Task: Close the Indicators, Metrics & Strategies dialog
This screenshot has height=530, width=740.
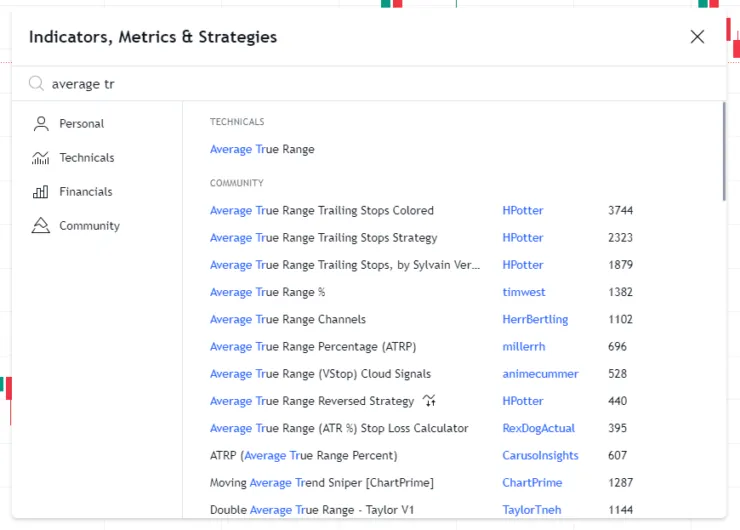Action: pyautogui.click(x=697, y=37)
